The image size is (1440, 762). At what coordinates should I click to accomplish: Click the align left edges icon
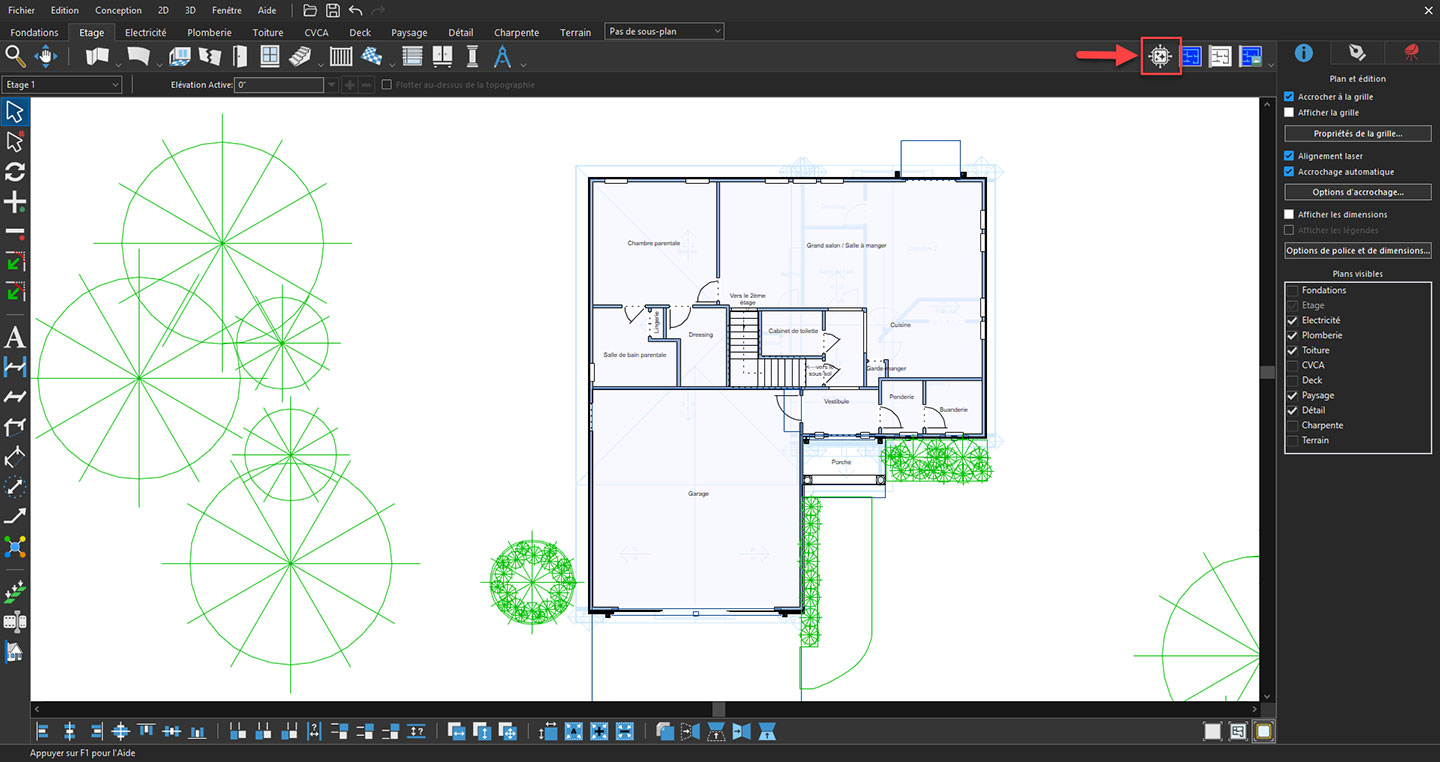43,732
